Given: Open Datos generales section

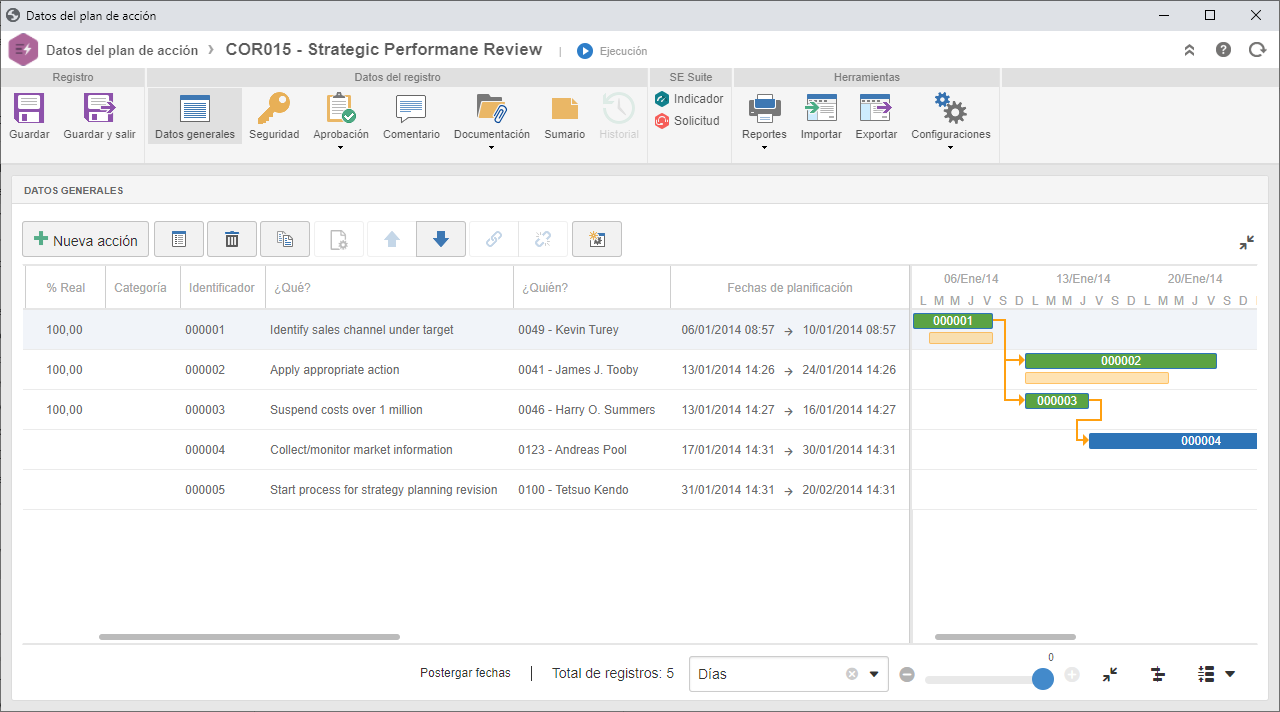Looking at the screenshot, I should tap(195, 116).
